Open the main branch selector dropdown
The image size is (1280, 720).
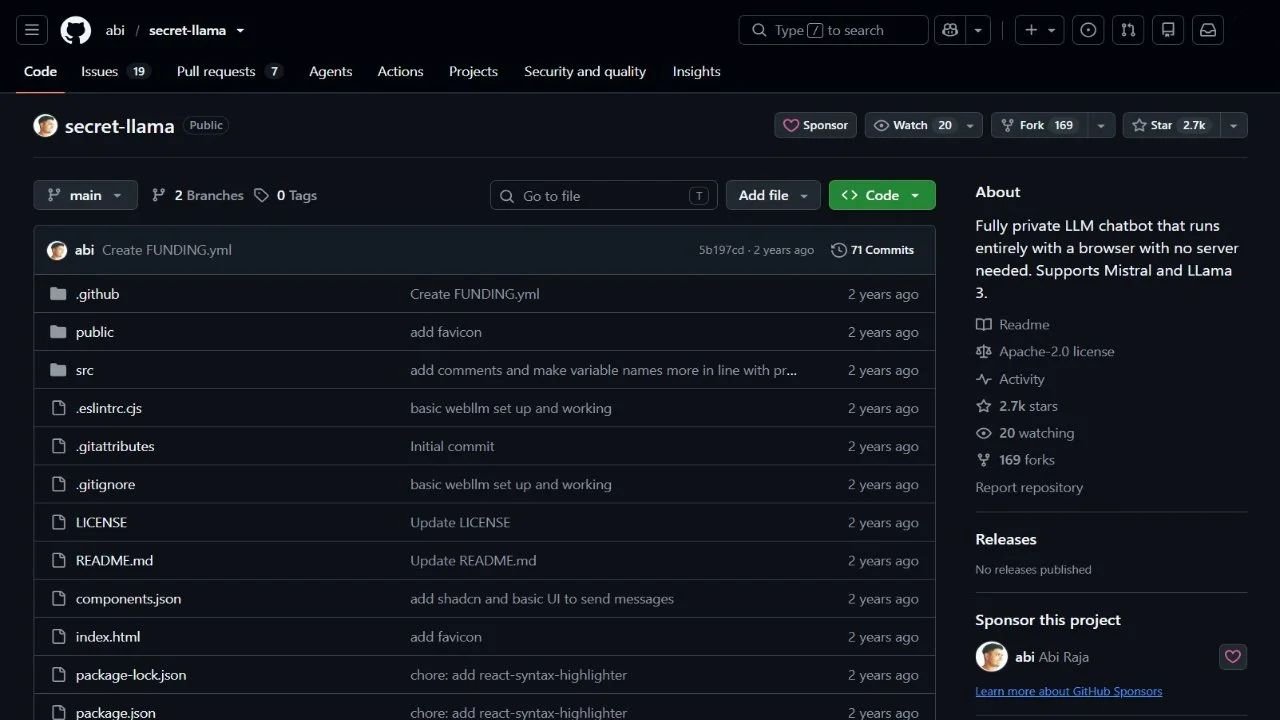tap(85, 195)
